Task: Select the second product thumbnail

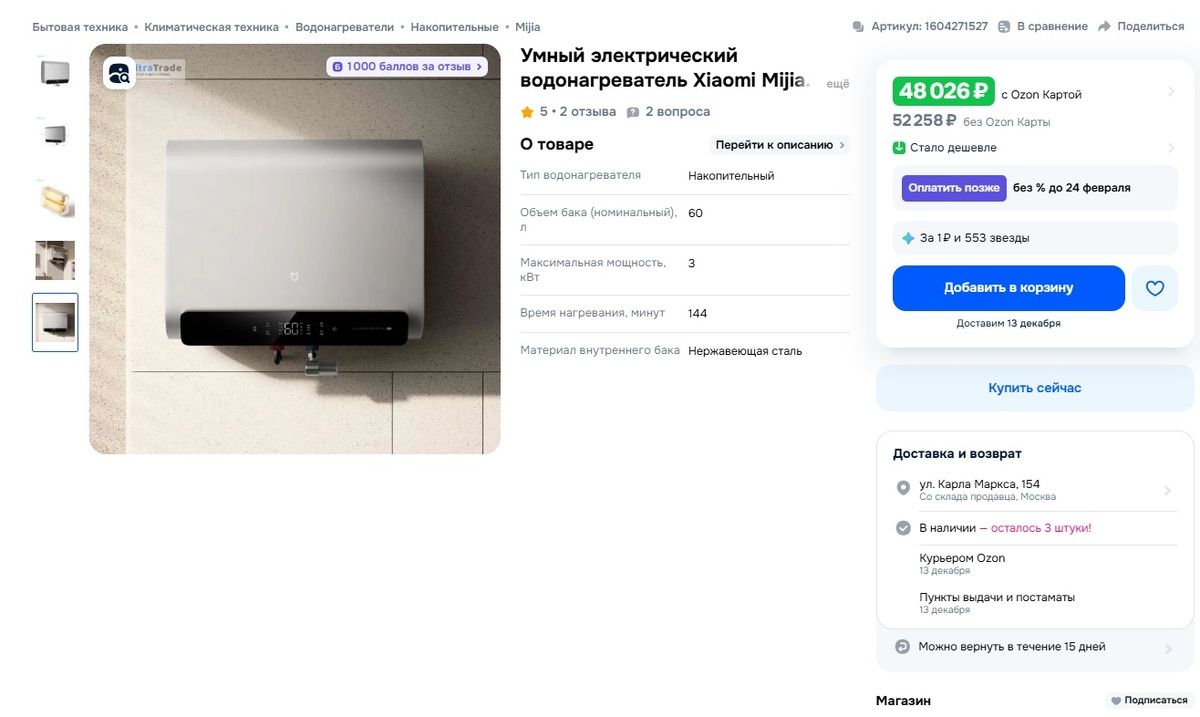Action: point(55,135)
